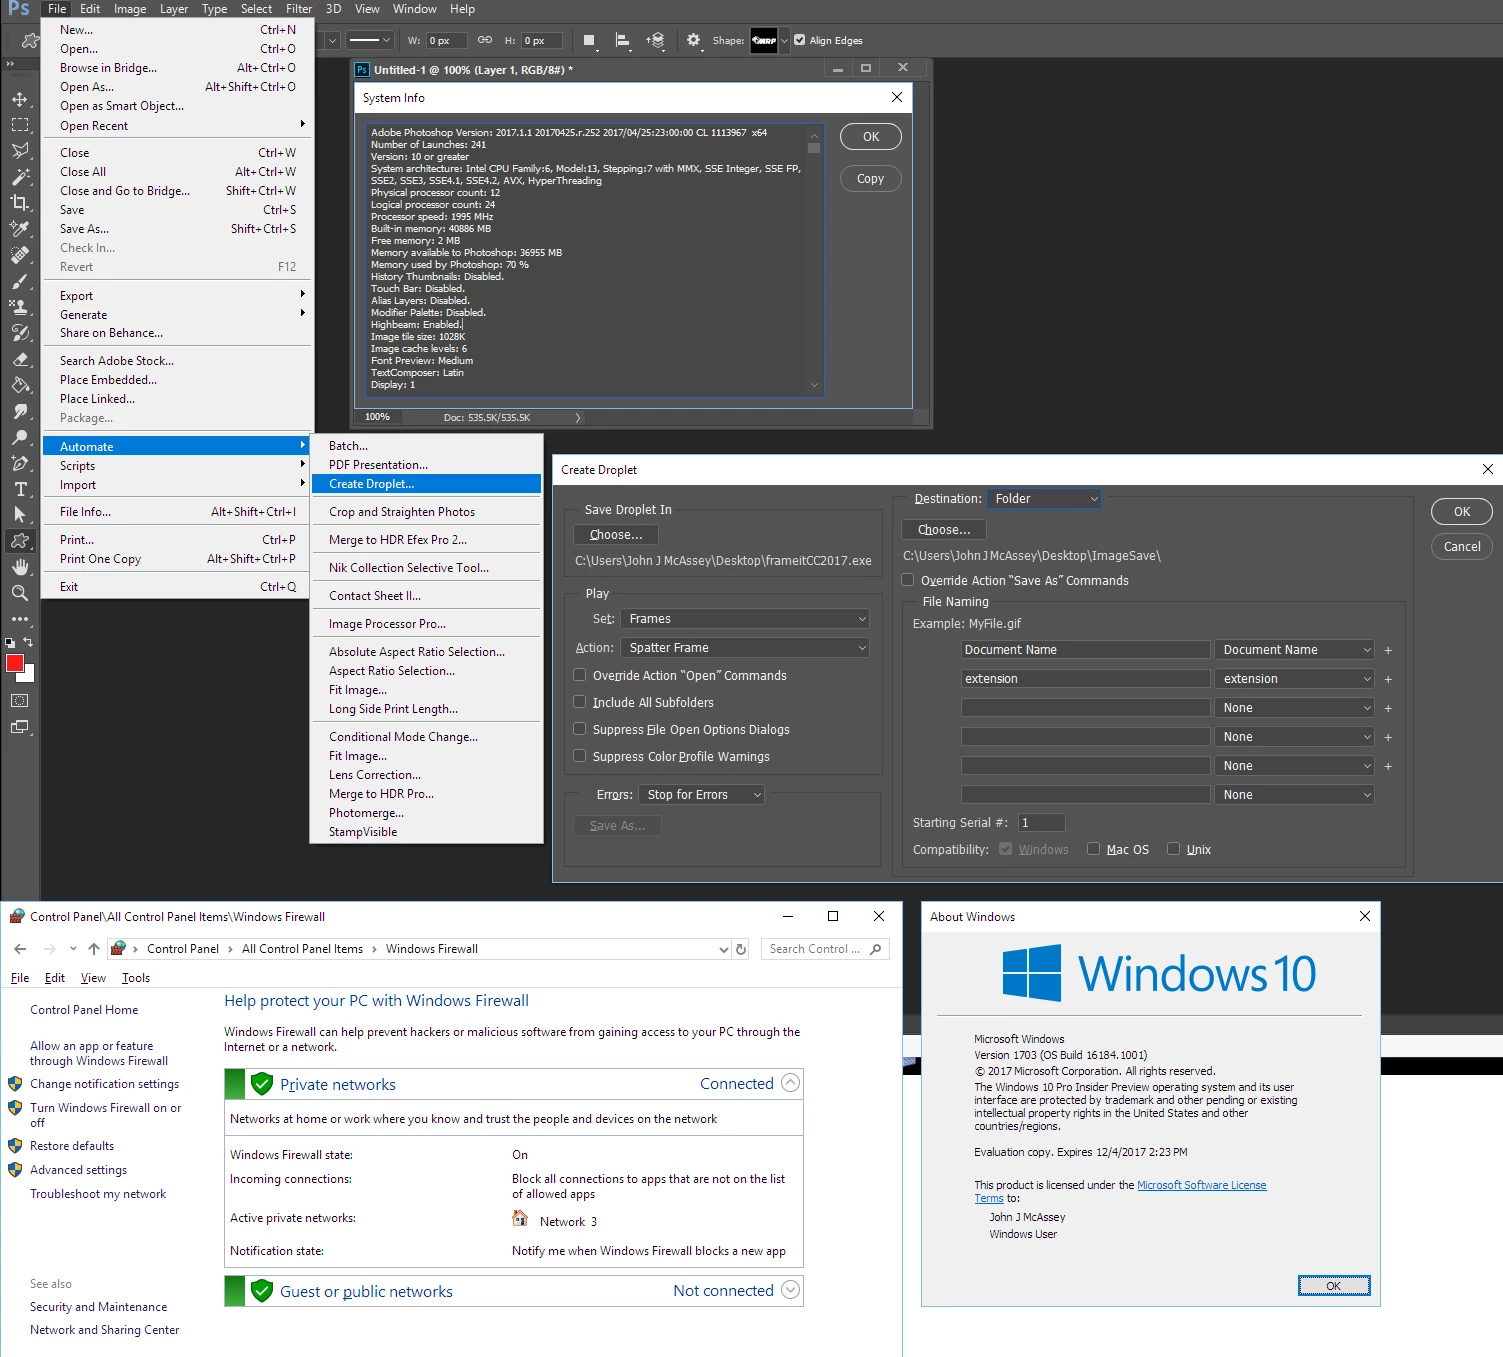Click the red foreground color swatch
This screenshot has height=1357, width=1503.
(x=14, y=663)
